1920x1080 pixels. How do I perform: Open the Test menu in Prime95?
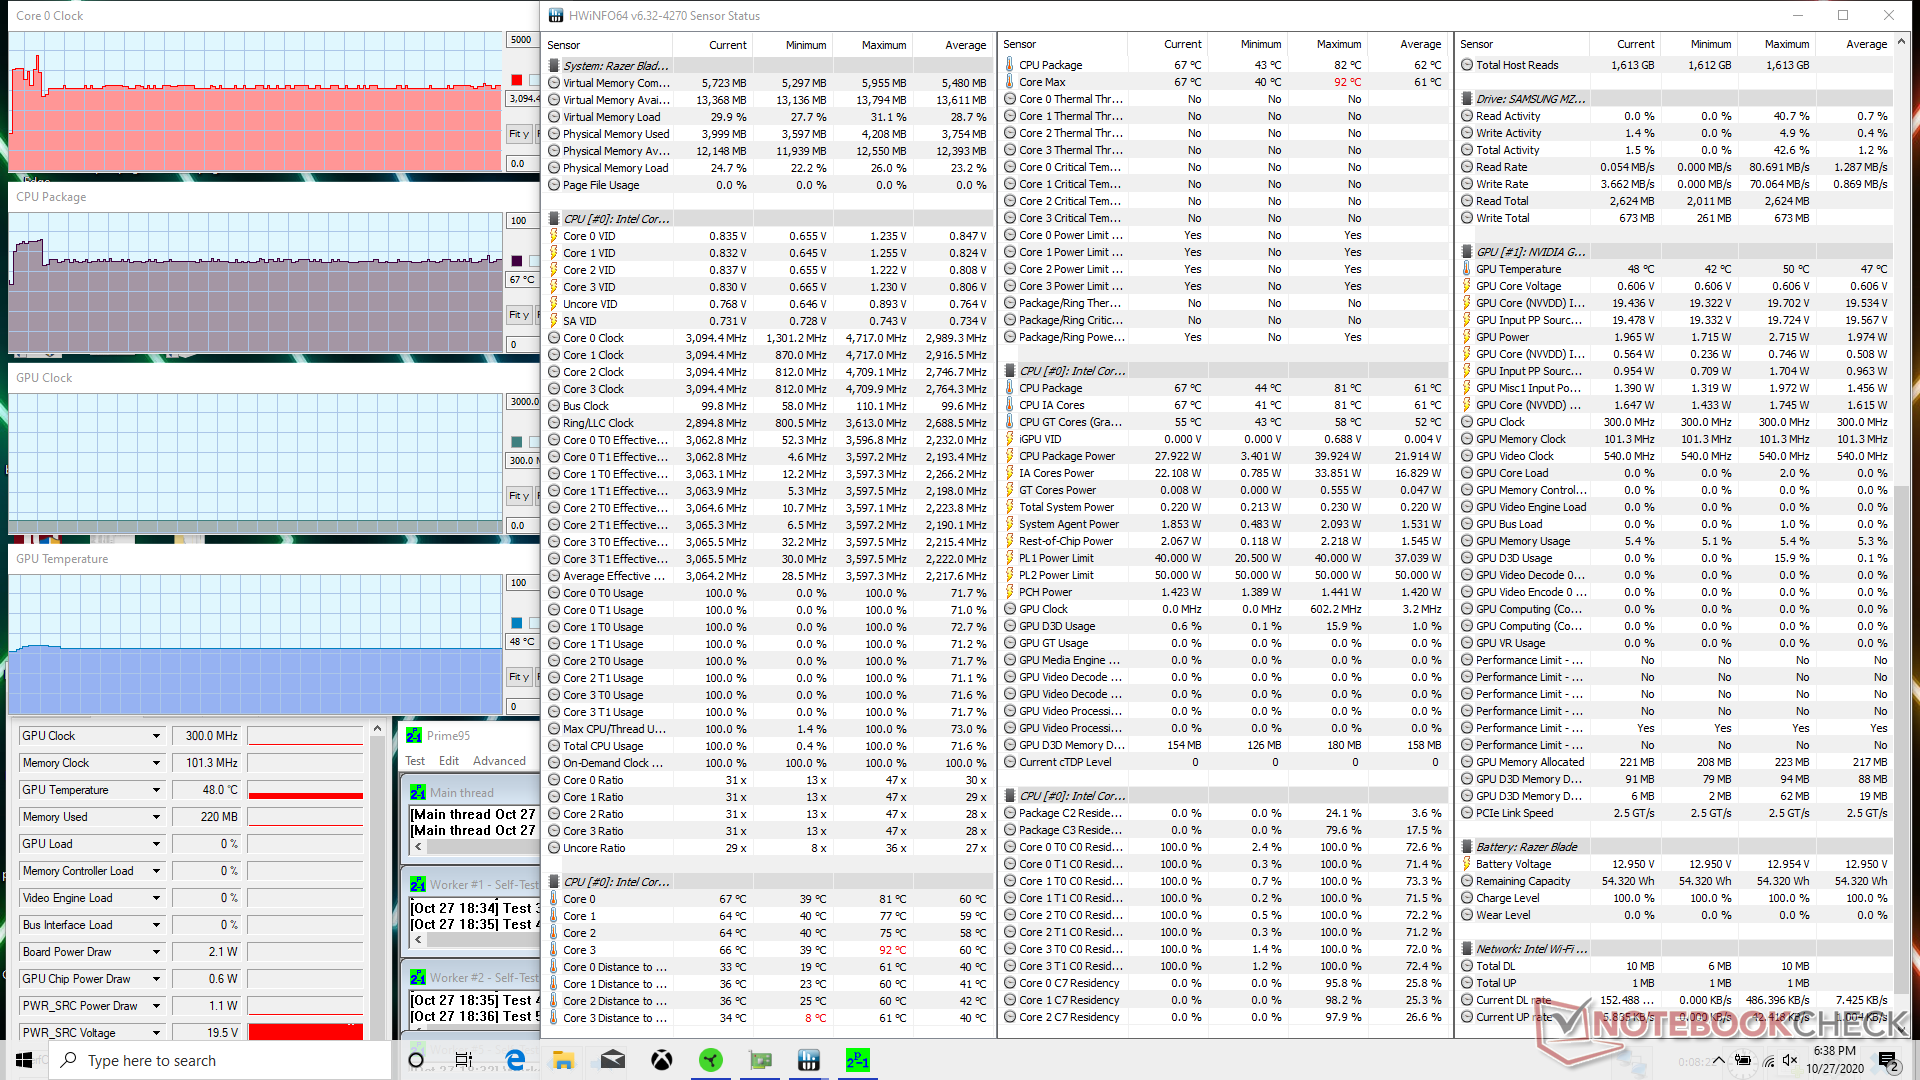(x=415, y=761)
